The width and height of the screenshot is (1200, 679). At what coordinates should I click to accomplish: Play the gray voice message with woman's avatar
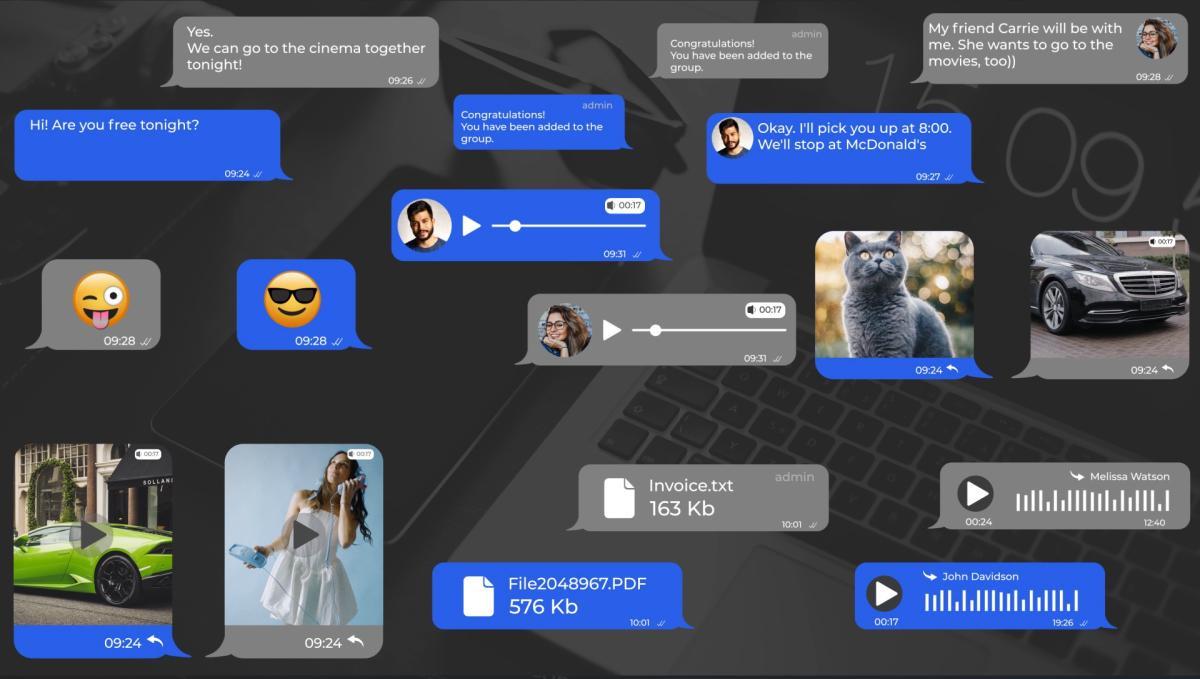point(612,330)
